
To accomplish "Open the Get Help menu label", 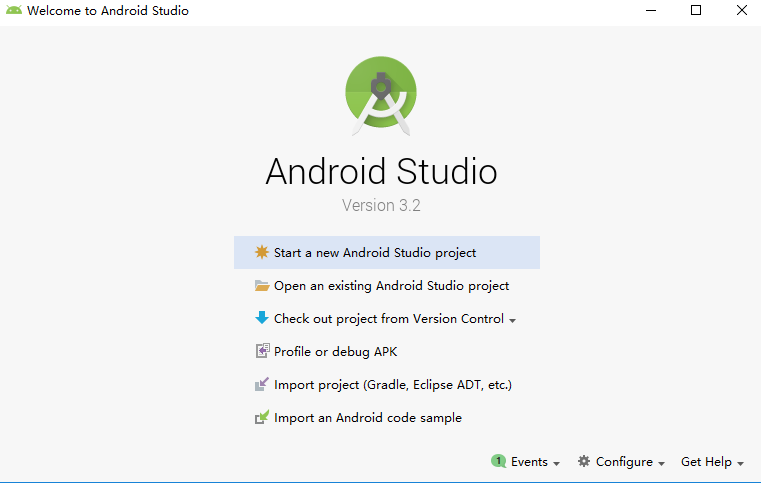I will [x=706, y=462].
